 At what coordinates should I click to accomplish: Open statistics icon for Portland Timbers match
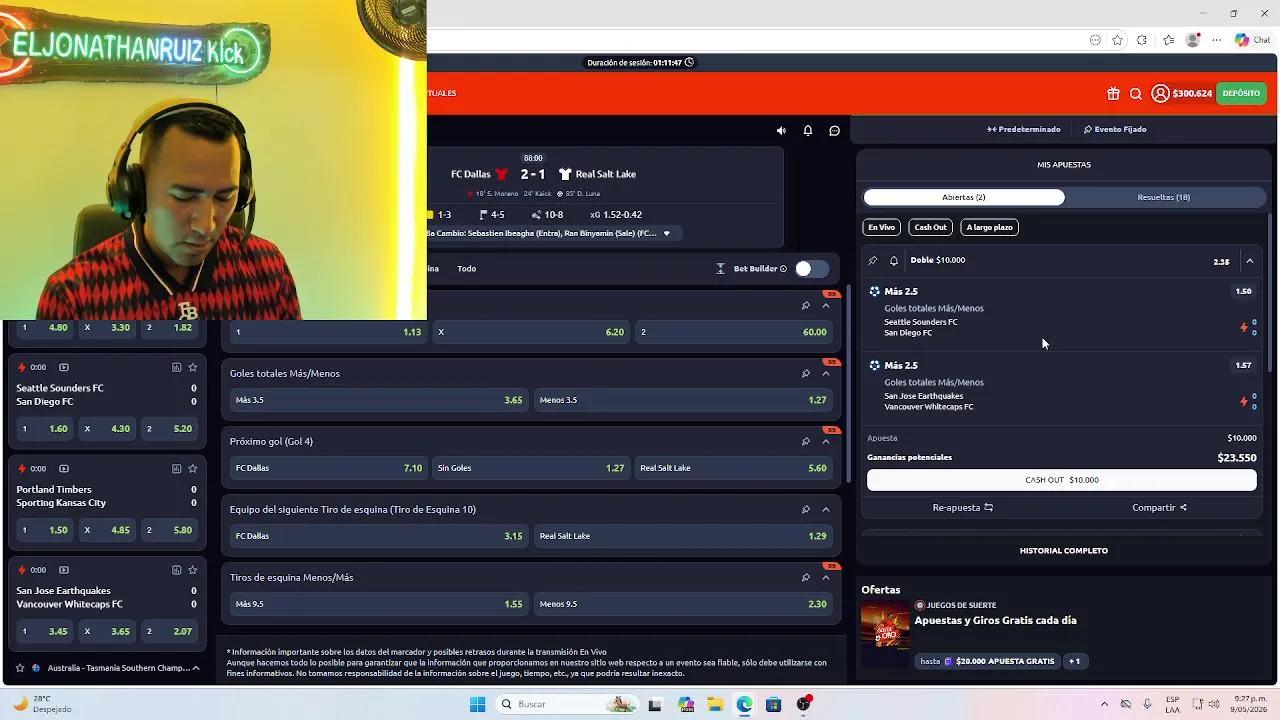(176, 468)
